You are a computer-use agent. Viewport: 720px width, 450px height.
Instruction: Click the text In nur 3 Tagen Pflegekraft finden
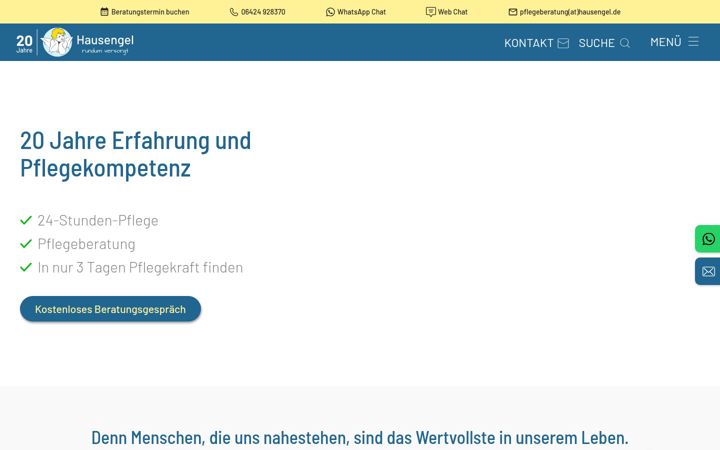[x=140, y=267]
